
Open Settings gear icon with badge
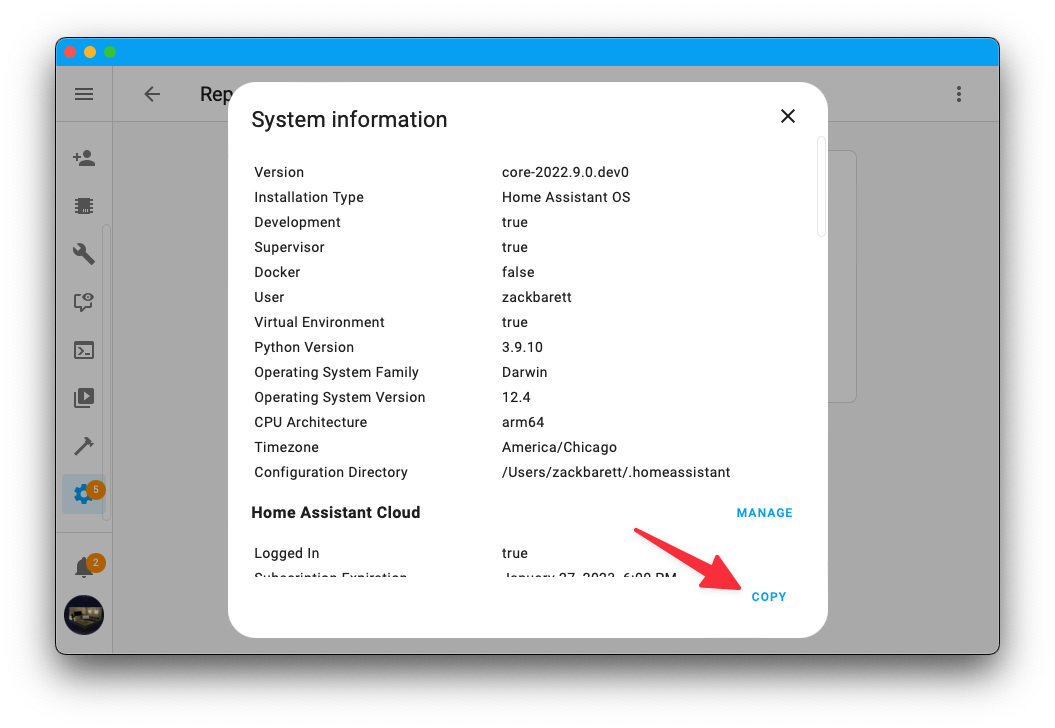coord(84,494)
